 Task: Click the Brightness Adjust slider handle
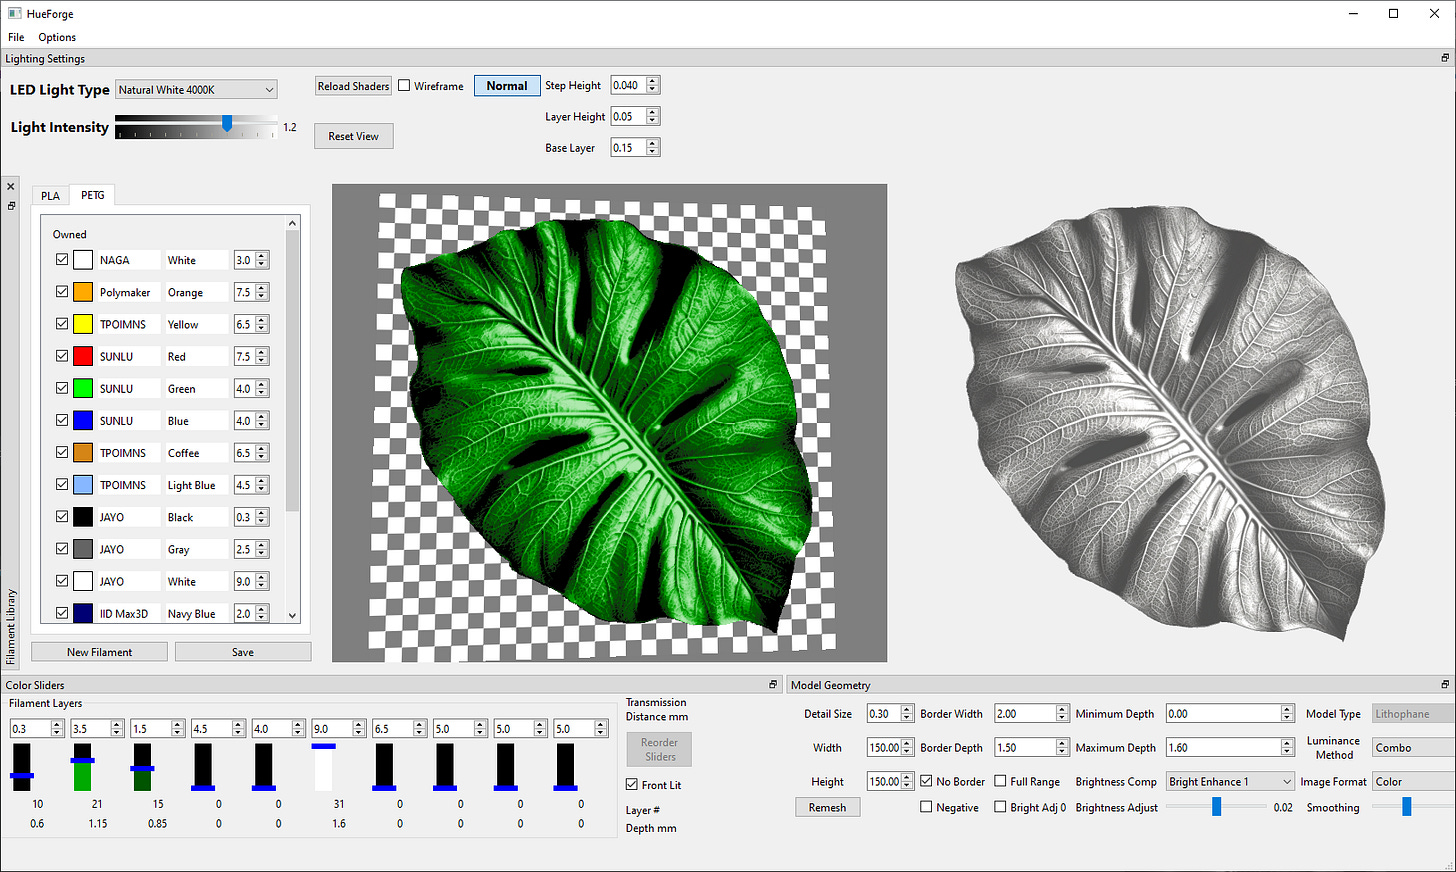pos(1216,807)
